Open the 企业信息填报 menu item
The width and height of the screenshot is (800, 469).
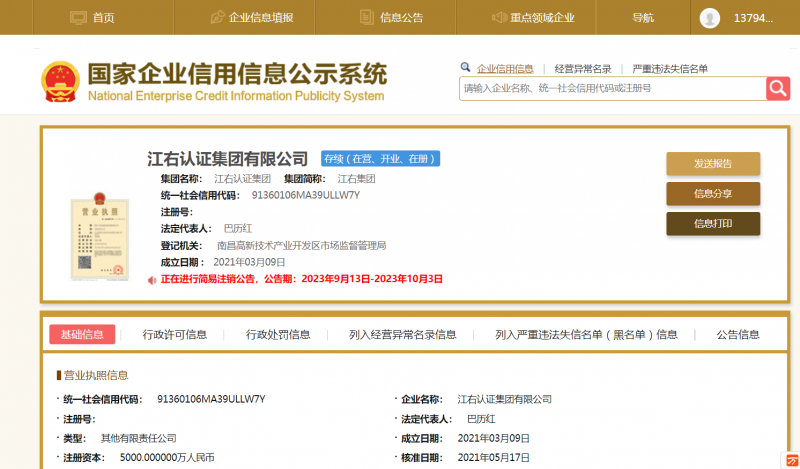click(261, 18)
